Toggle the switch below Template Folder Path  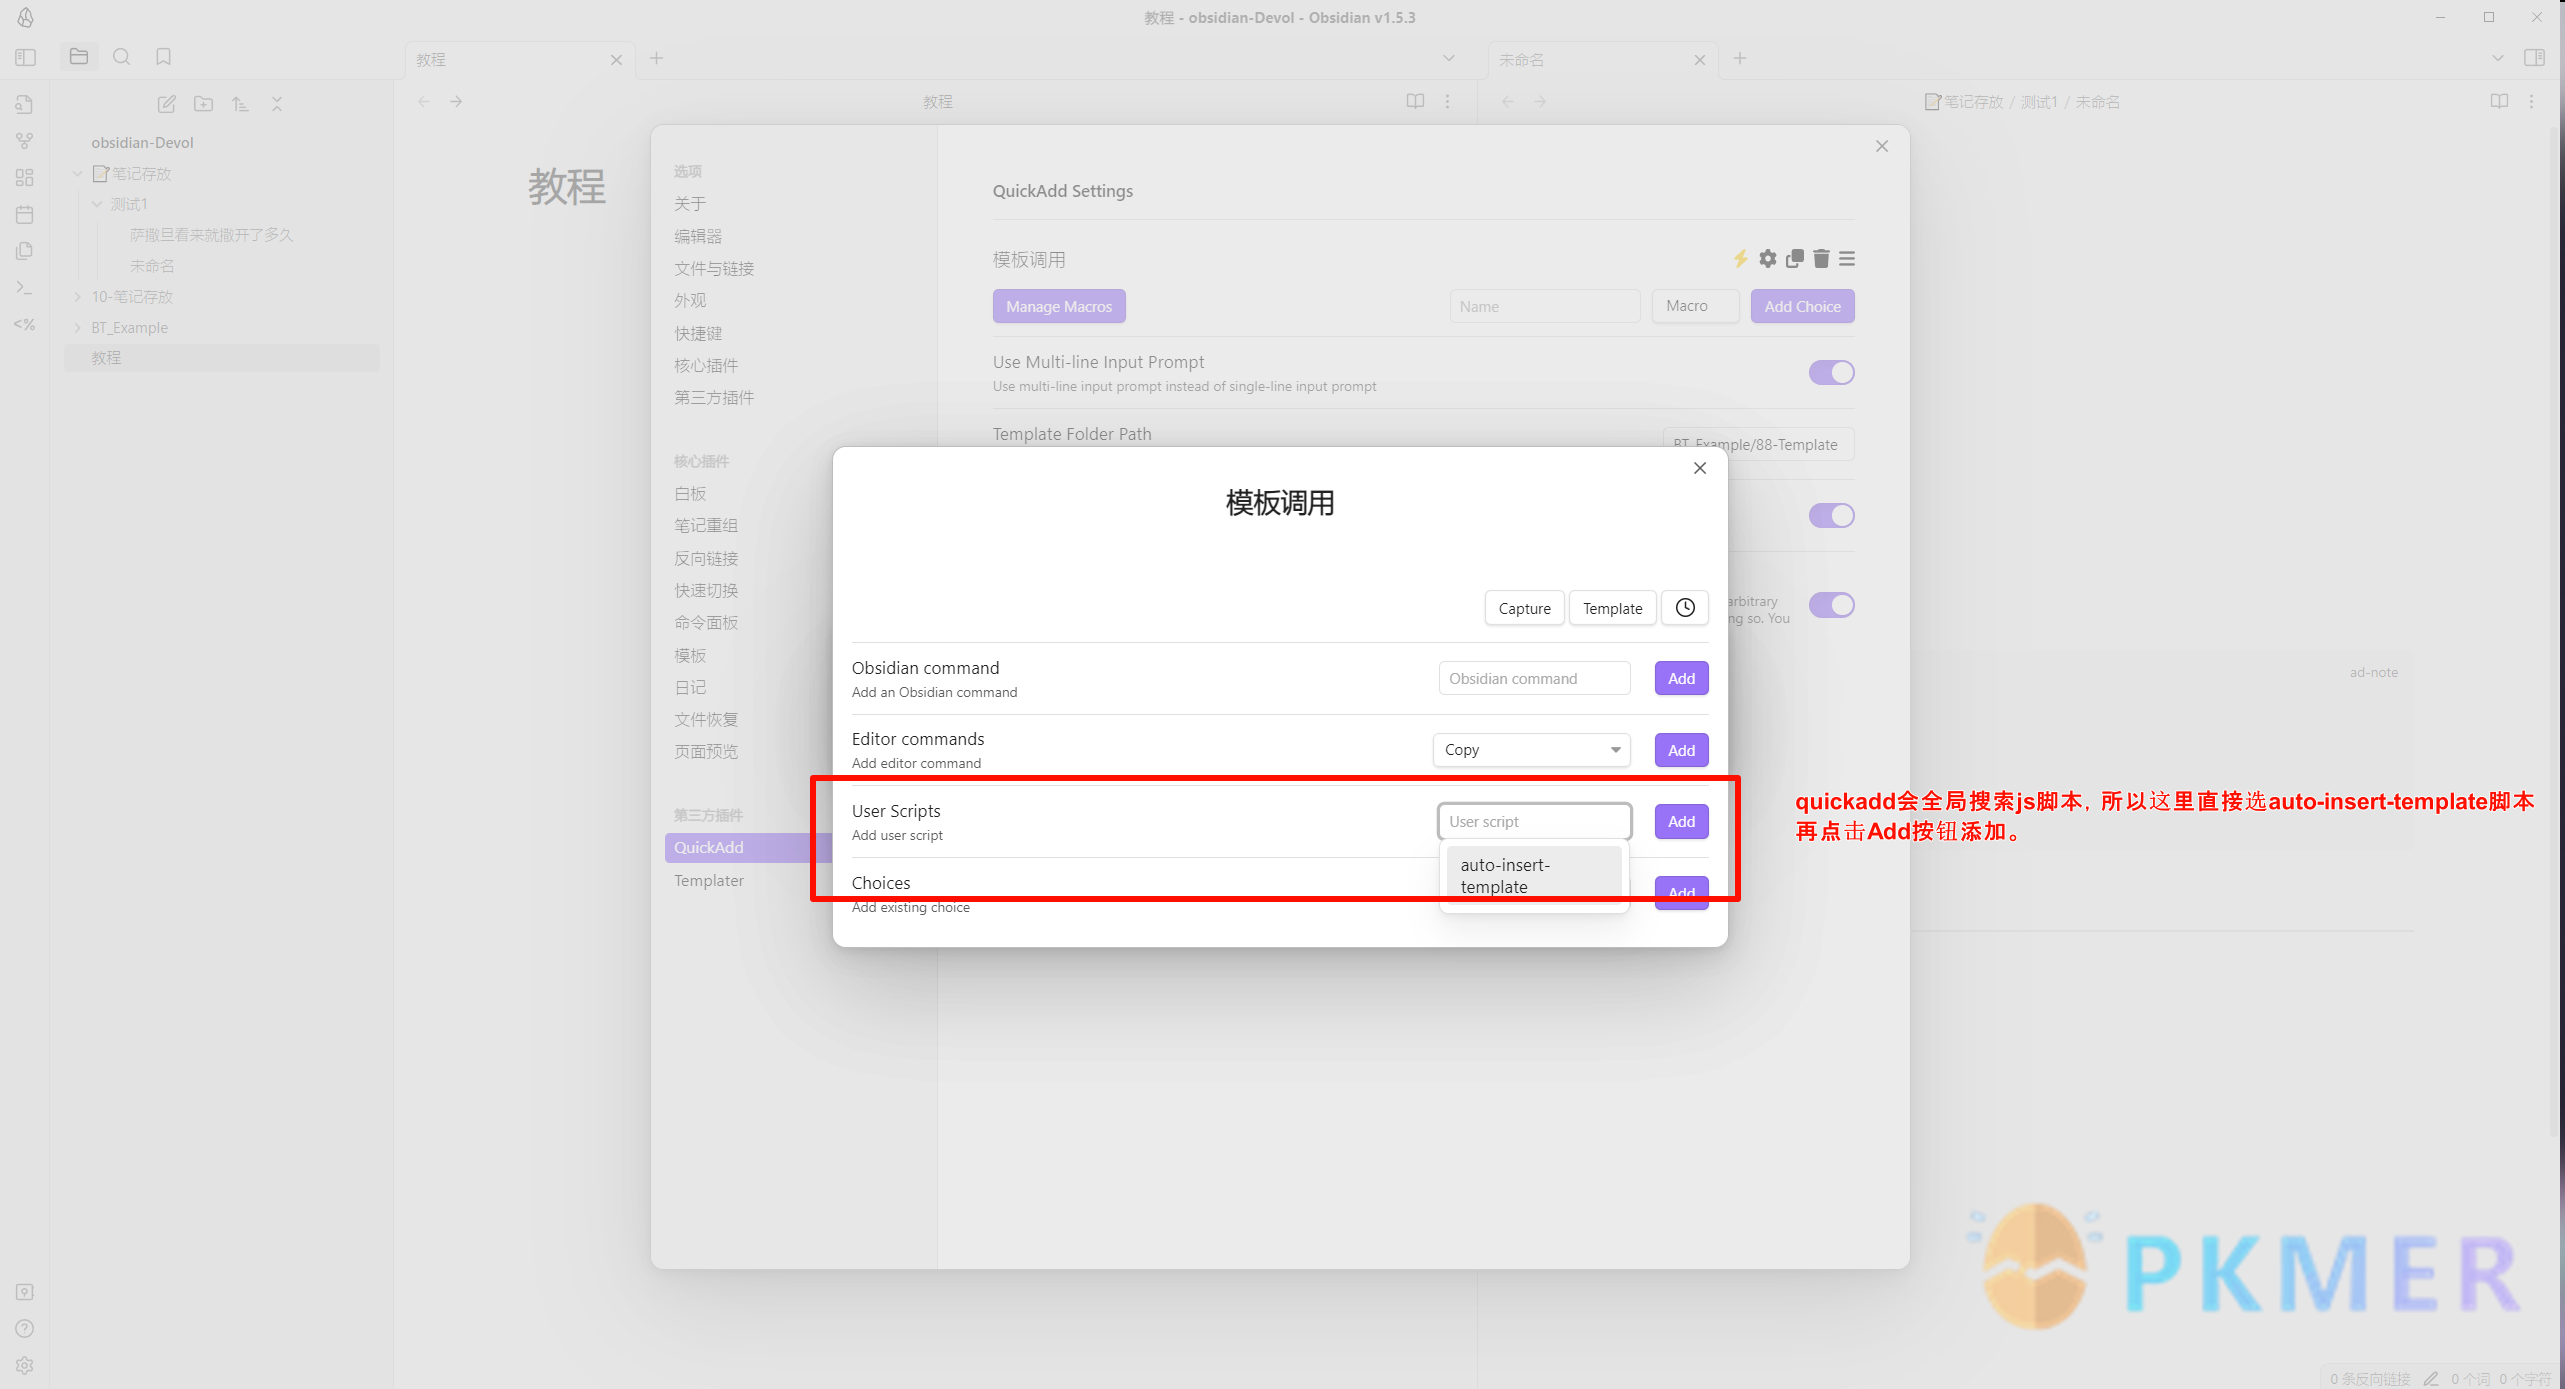pos(1832,516)
